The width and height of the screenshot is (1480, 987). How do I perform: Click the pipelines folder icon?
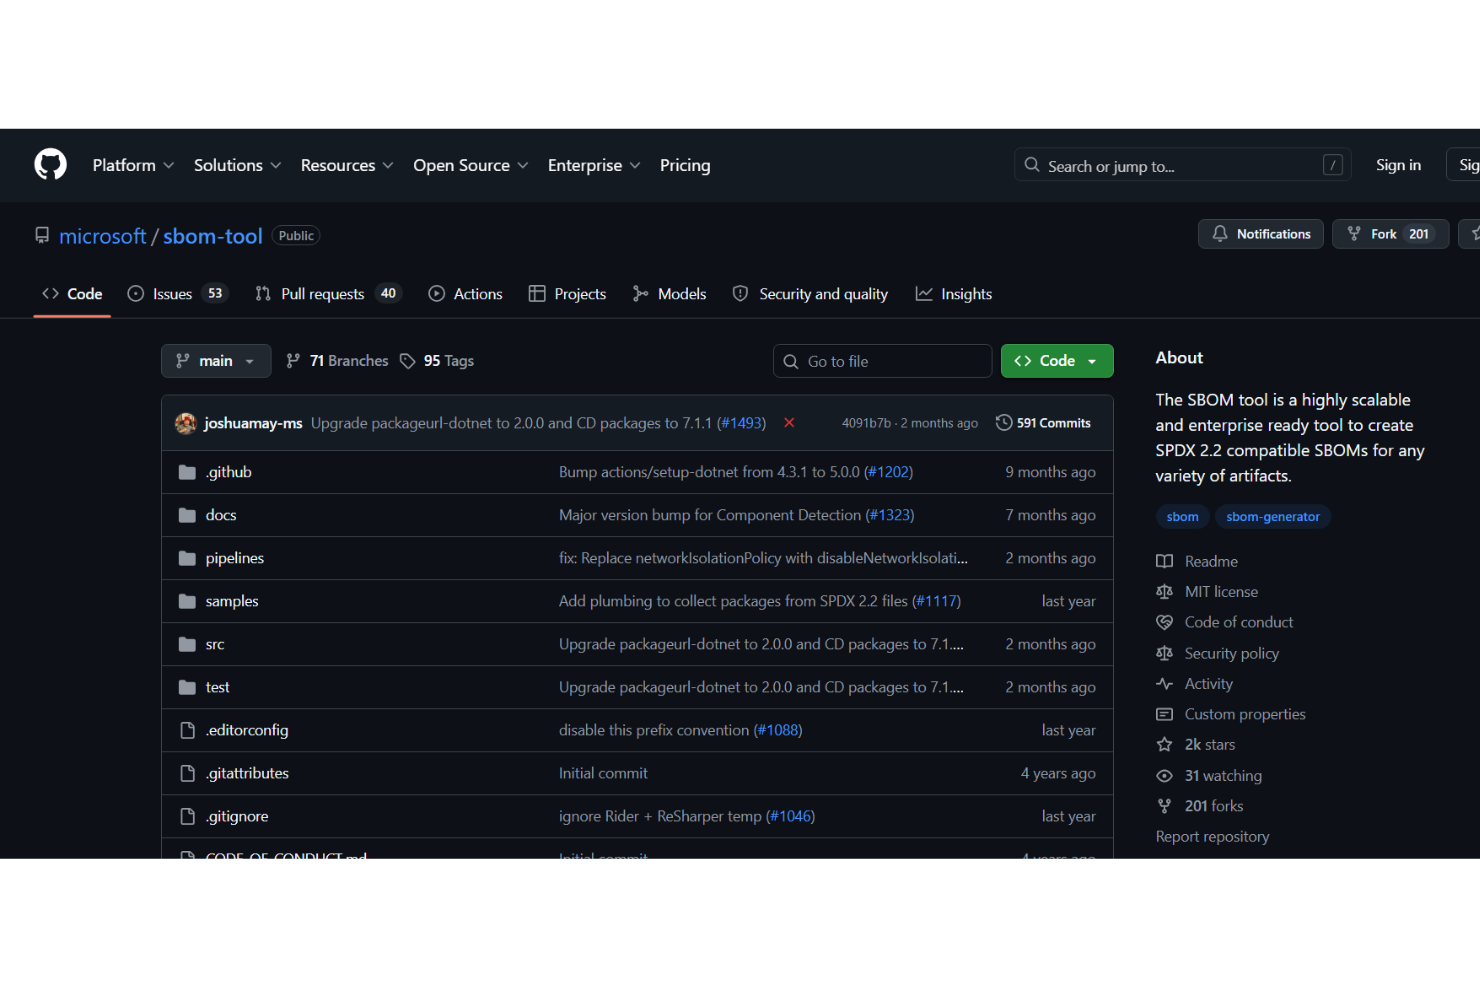tap(187, 558)
